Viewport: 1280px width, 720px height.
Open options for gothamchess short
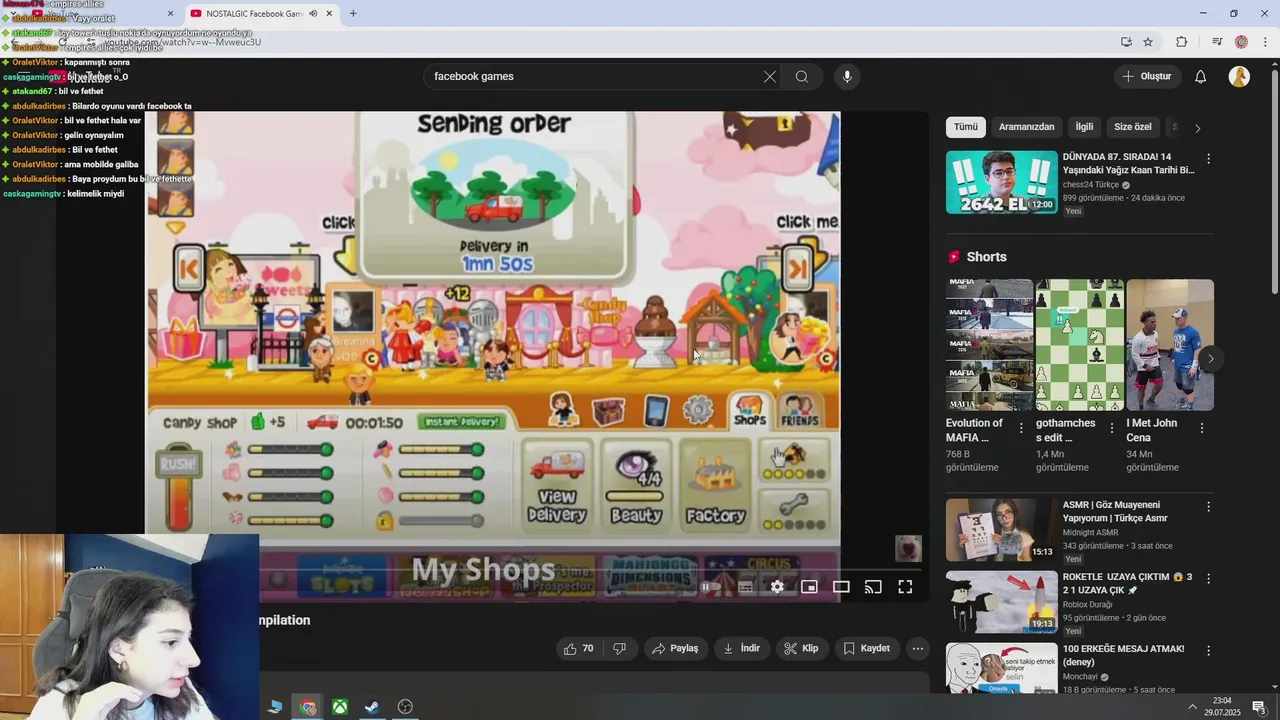pos(1111,428)
